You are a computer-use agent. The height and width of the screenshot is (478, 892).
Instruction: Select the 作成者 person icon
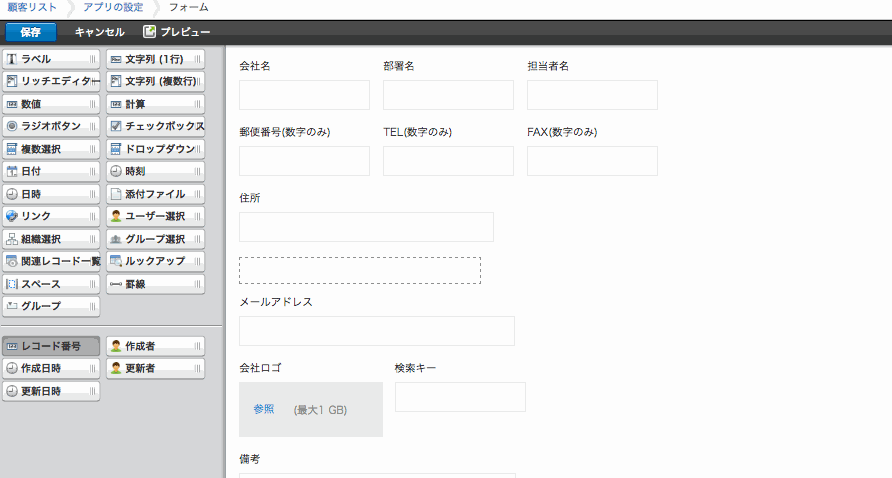tap(115, 346)
